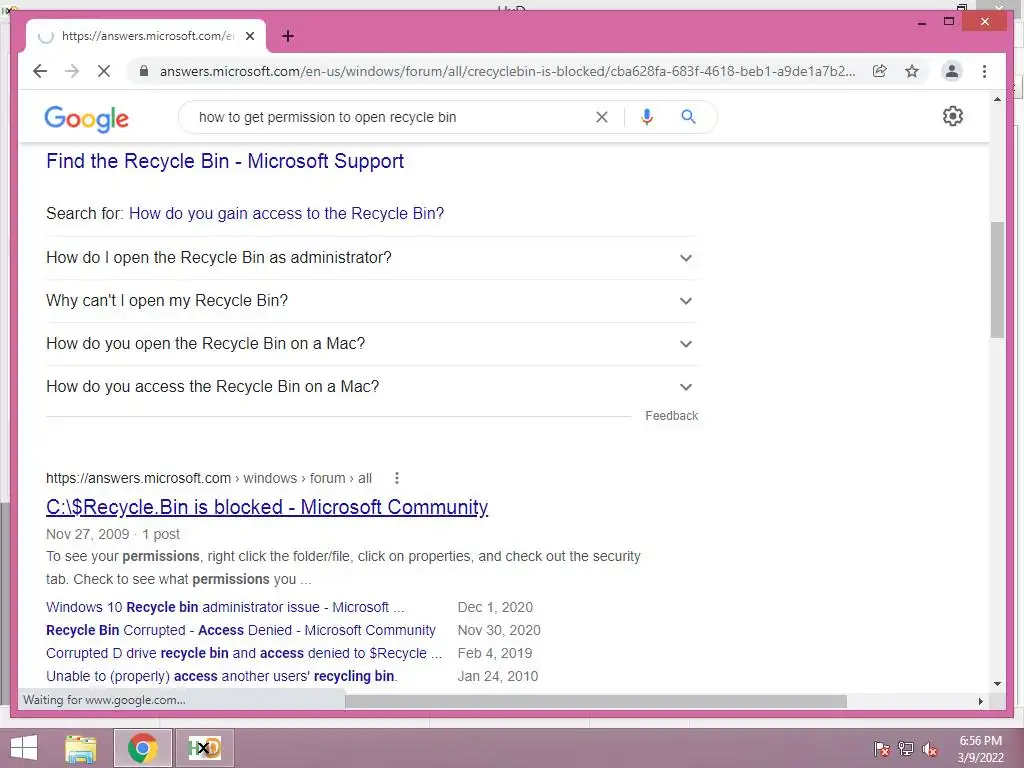Close the answers.microsoft.com tab
Image resolution: width=1024 pixels, height=768 pixels.
click(x=249, y=36)
